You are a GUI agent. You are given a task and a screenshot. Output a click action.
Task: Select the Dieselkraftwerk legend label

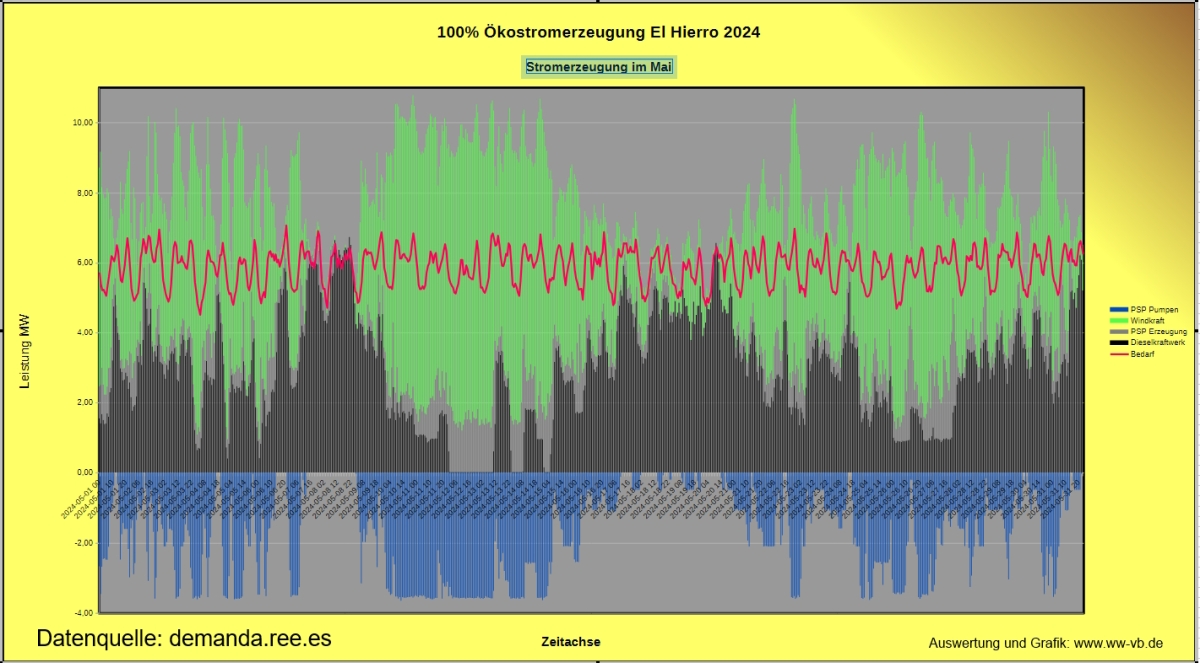[1158, 343]
